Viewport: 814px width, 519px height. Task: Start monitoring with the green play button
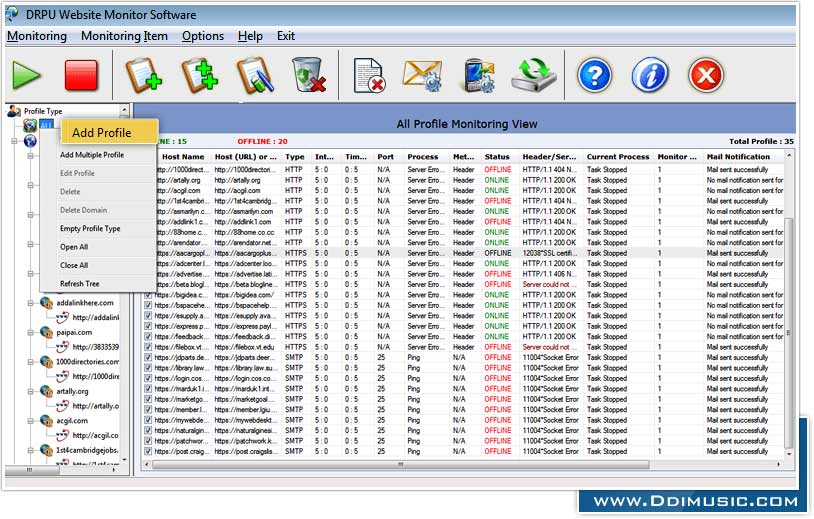pyautogui.click(x=26, y=75)
